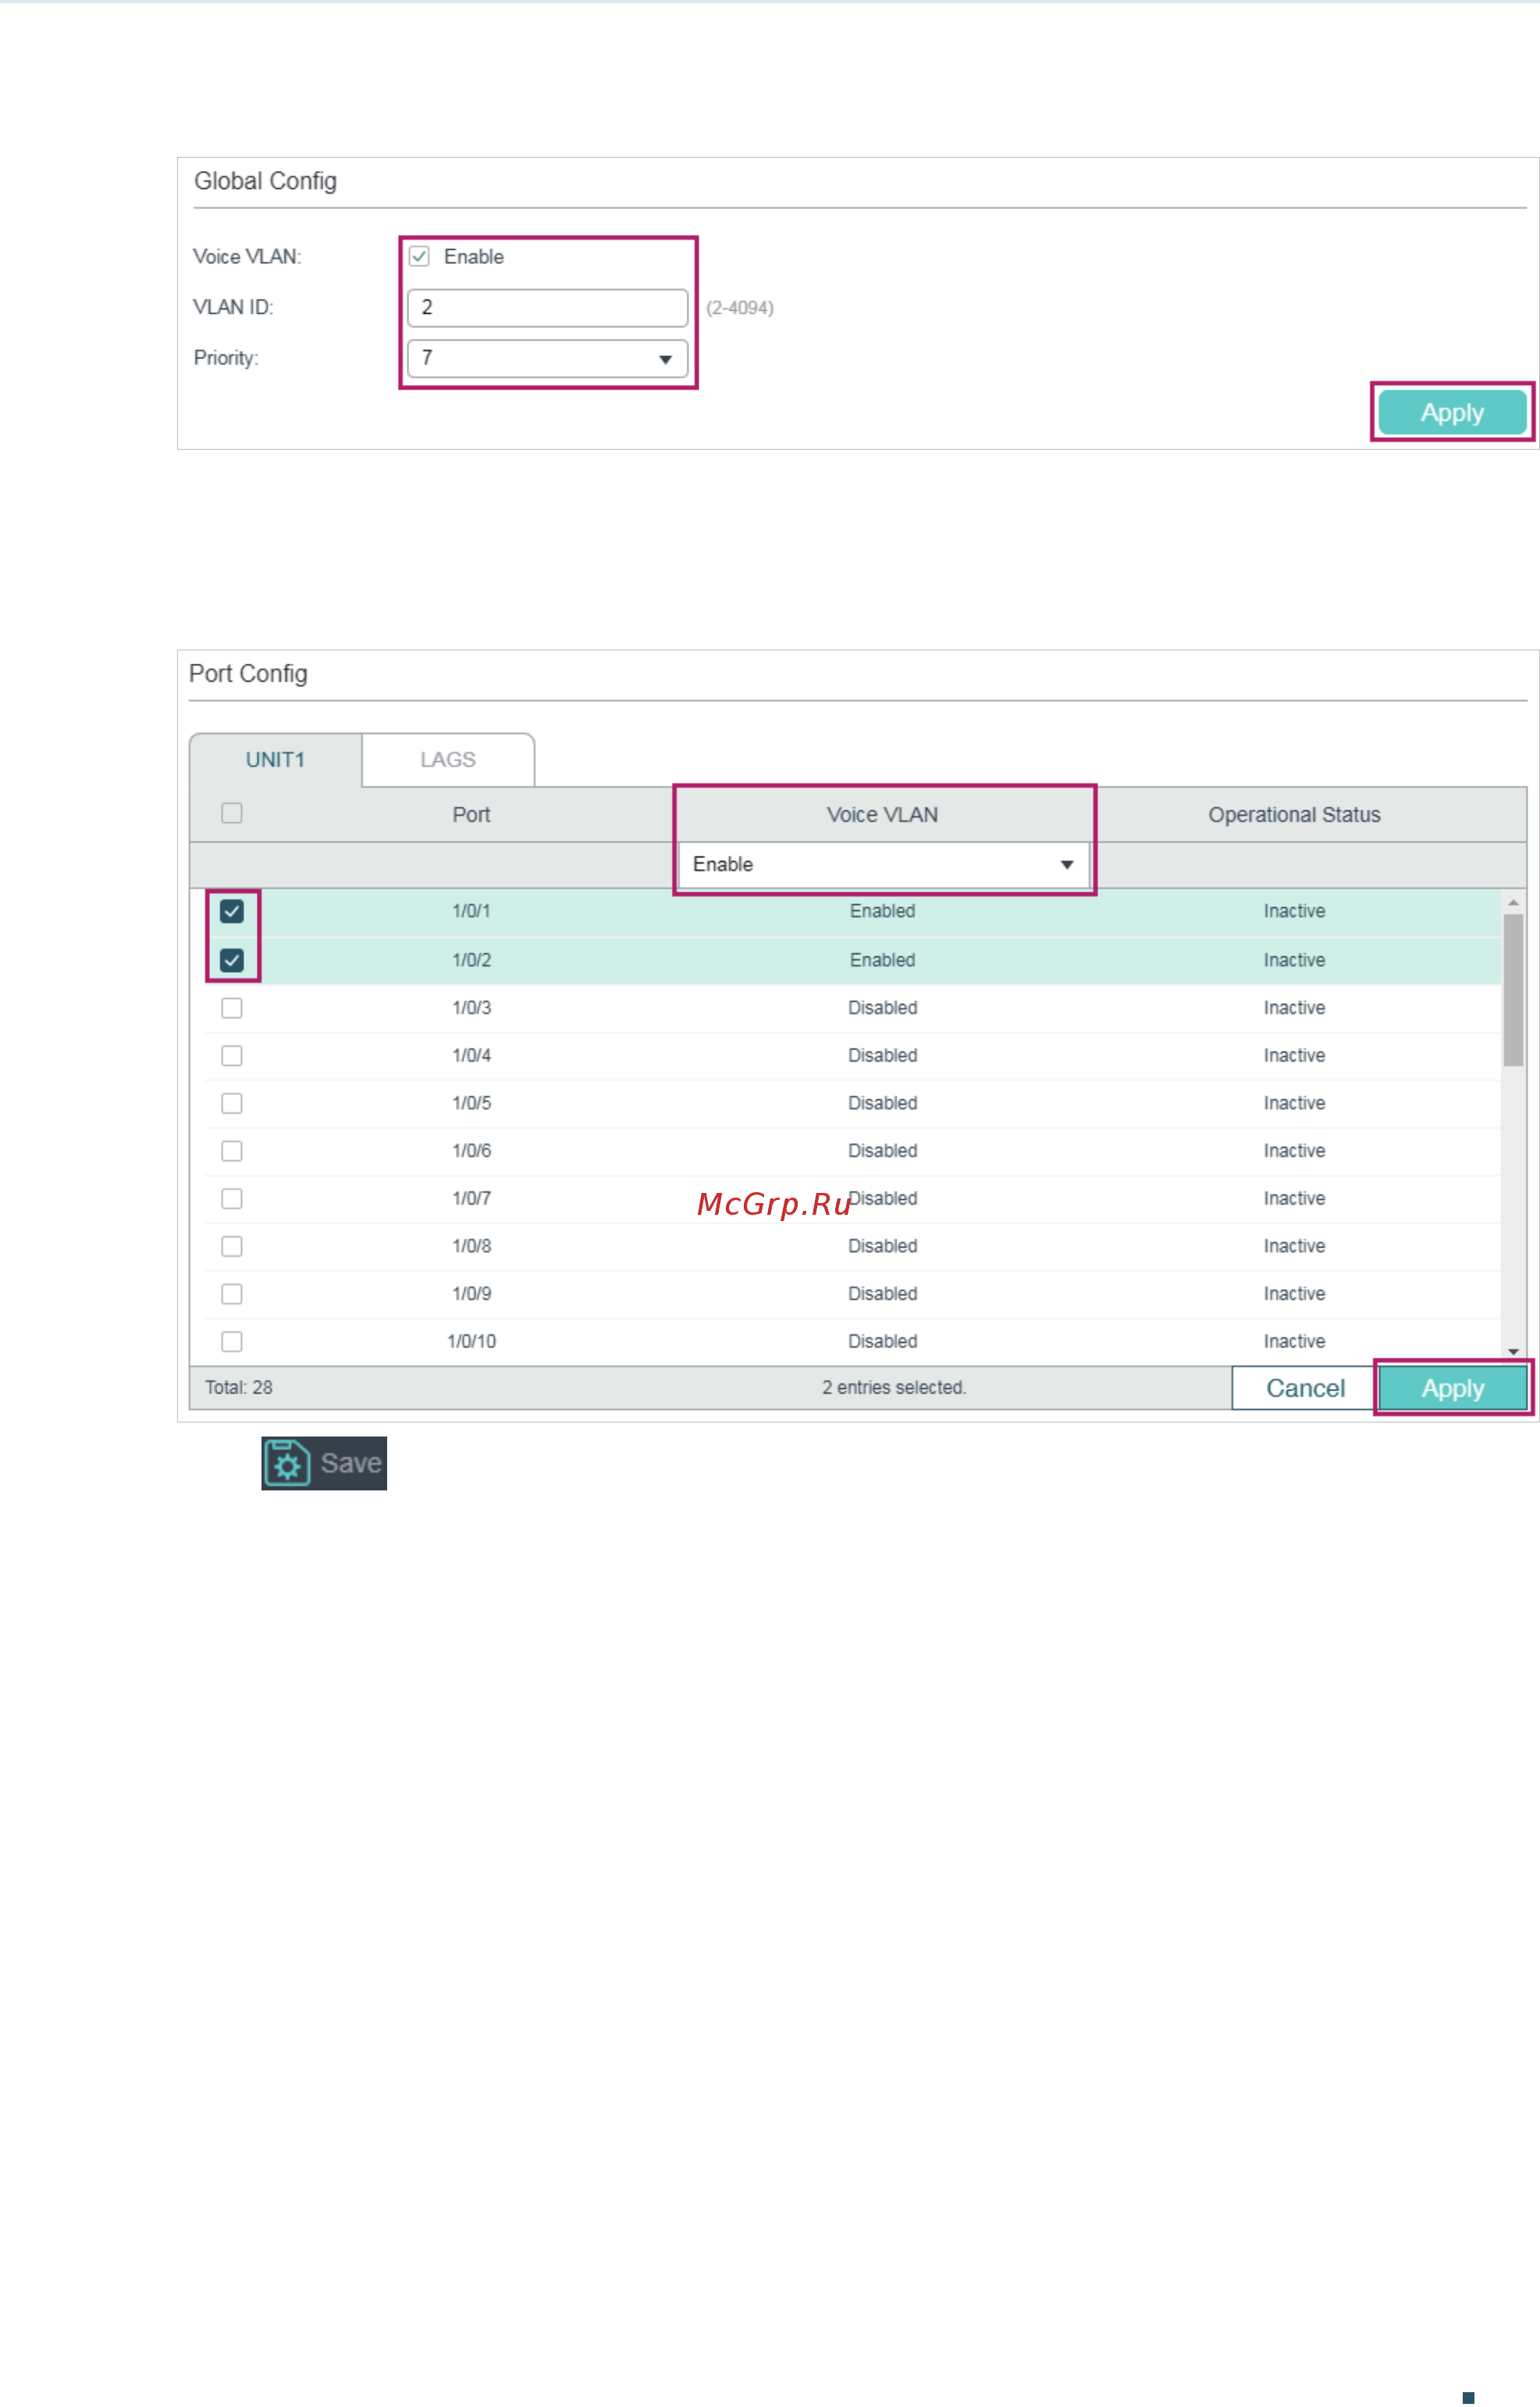Click the Save configuration icon
Viewport: 1540px width, 2407px height.
pyautogui.click(x=288, y=1464)
